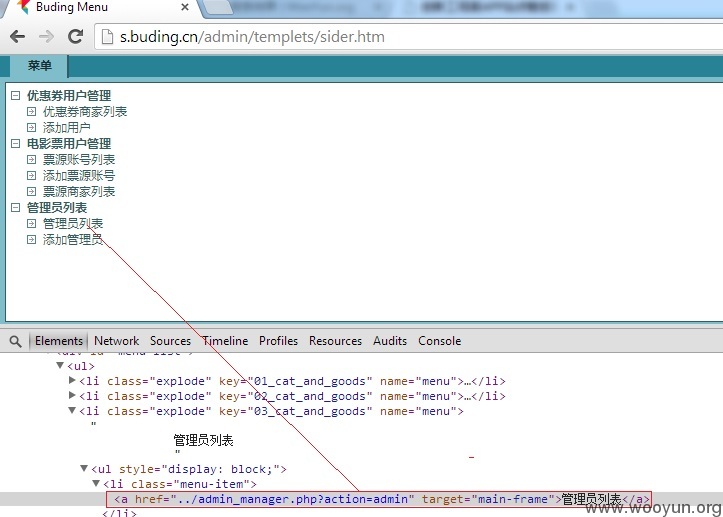Image resolution: width=723 pixels, height=517 pixels.
Task: Click the browser forward arrow
Action: [x=46, y=36]
